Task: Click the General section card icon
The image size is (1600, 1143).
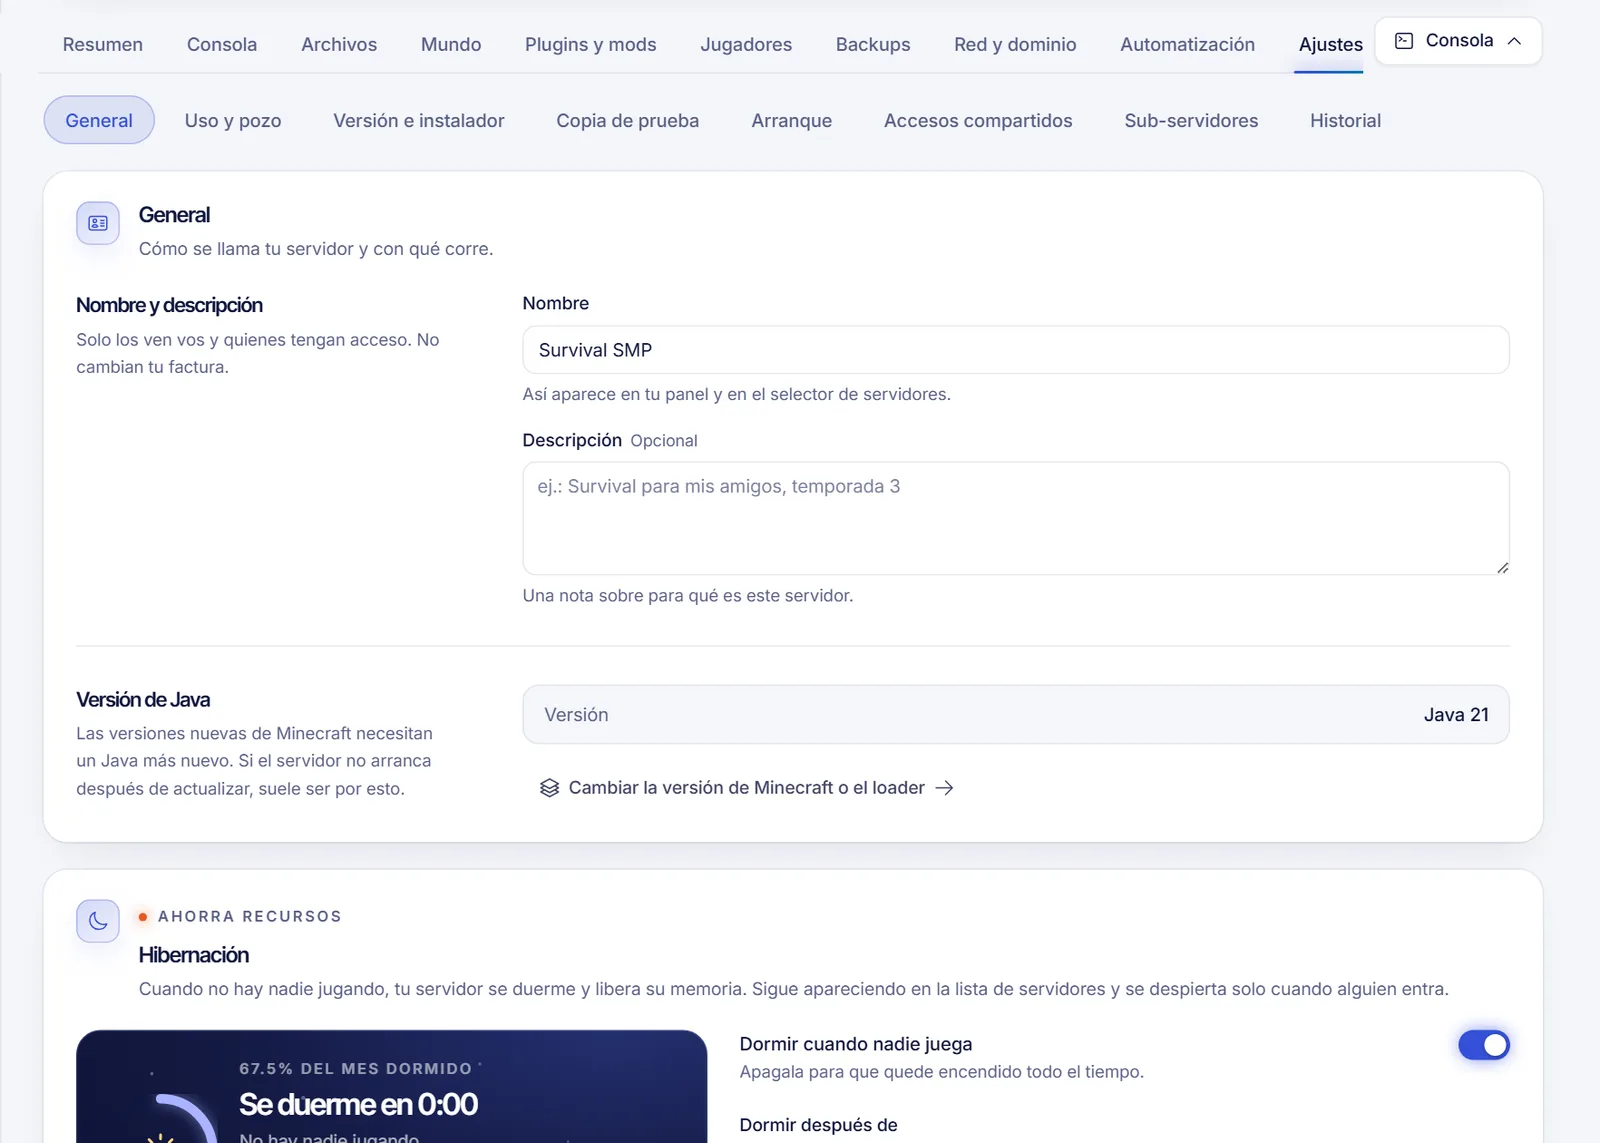Action: pyautogui.click(x=98, y=223)
